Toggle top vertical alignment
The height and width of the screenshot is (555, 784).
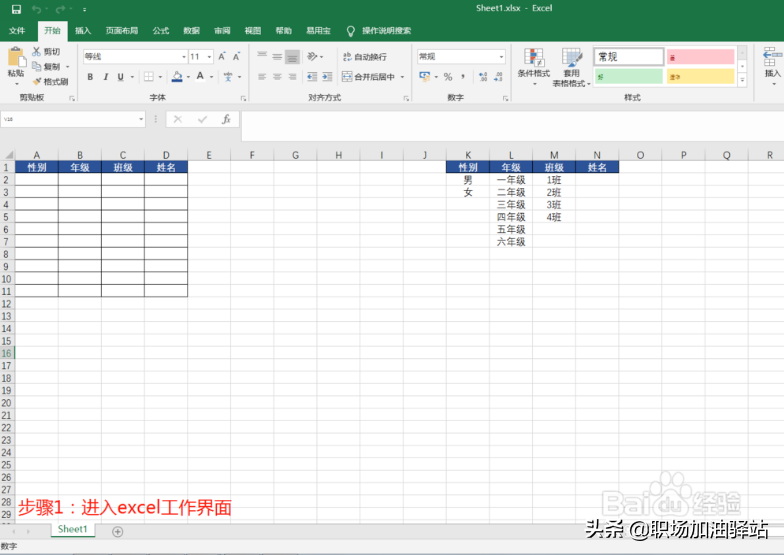pyautogui.click(x=262, y=56)
